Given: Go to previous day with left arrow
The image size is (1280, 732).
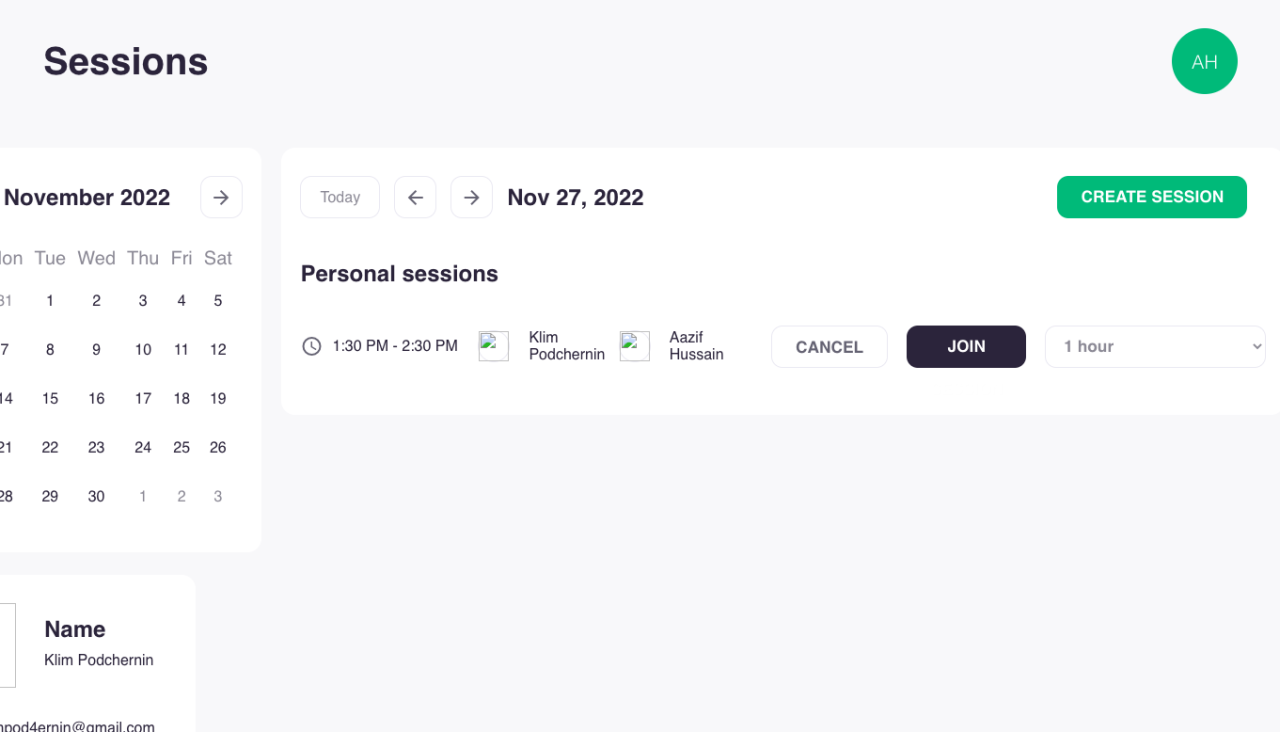Looking at the screenshot, I should (415, 197).
